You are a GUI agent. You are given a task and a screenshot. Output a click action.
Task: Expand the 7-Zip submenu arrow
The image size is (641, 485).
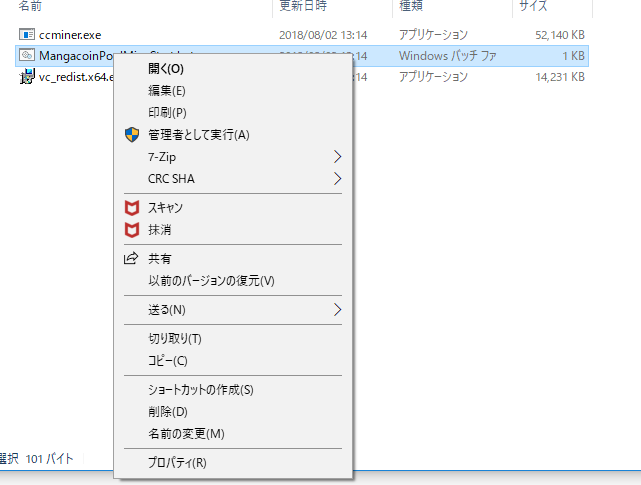coord(337,157)
